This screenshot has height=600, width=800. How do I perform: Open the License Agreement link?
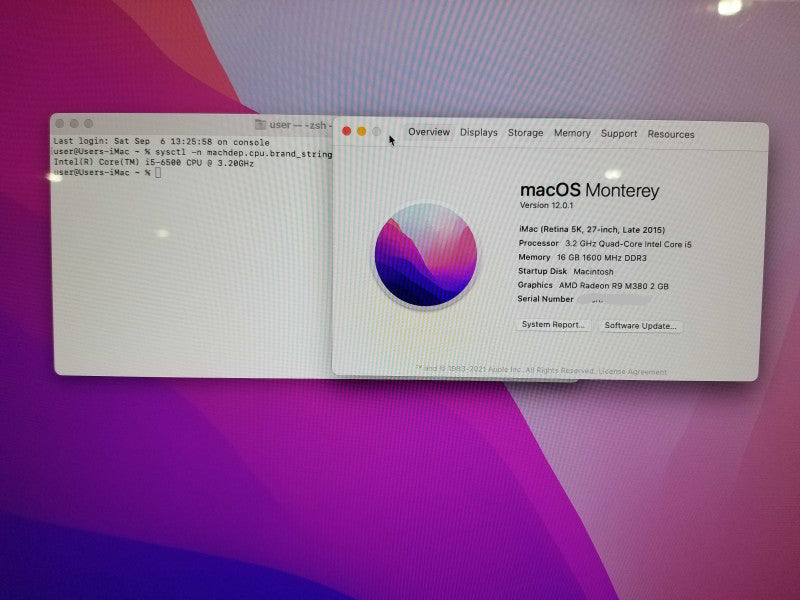pos(633,371)
